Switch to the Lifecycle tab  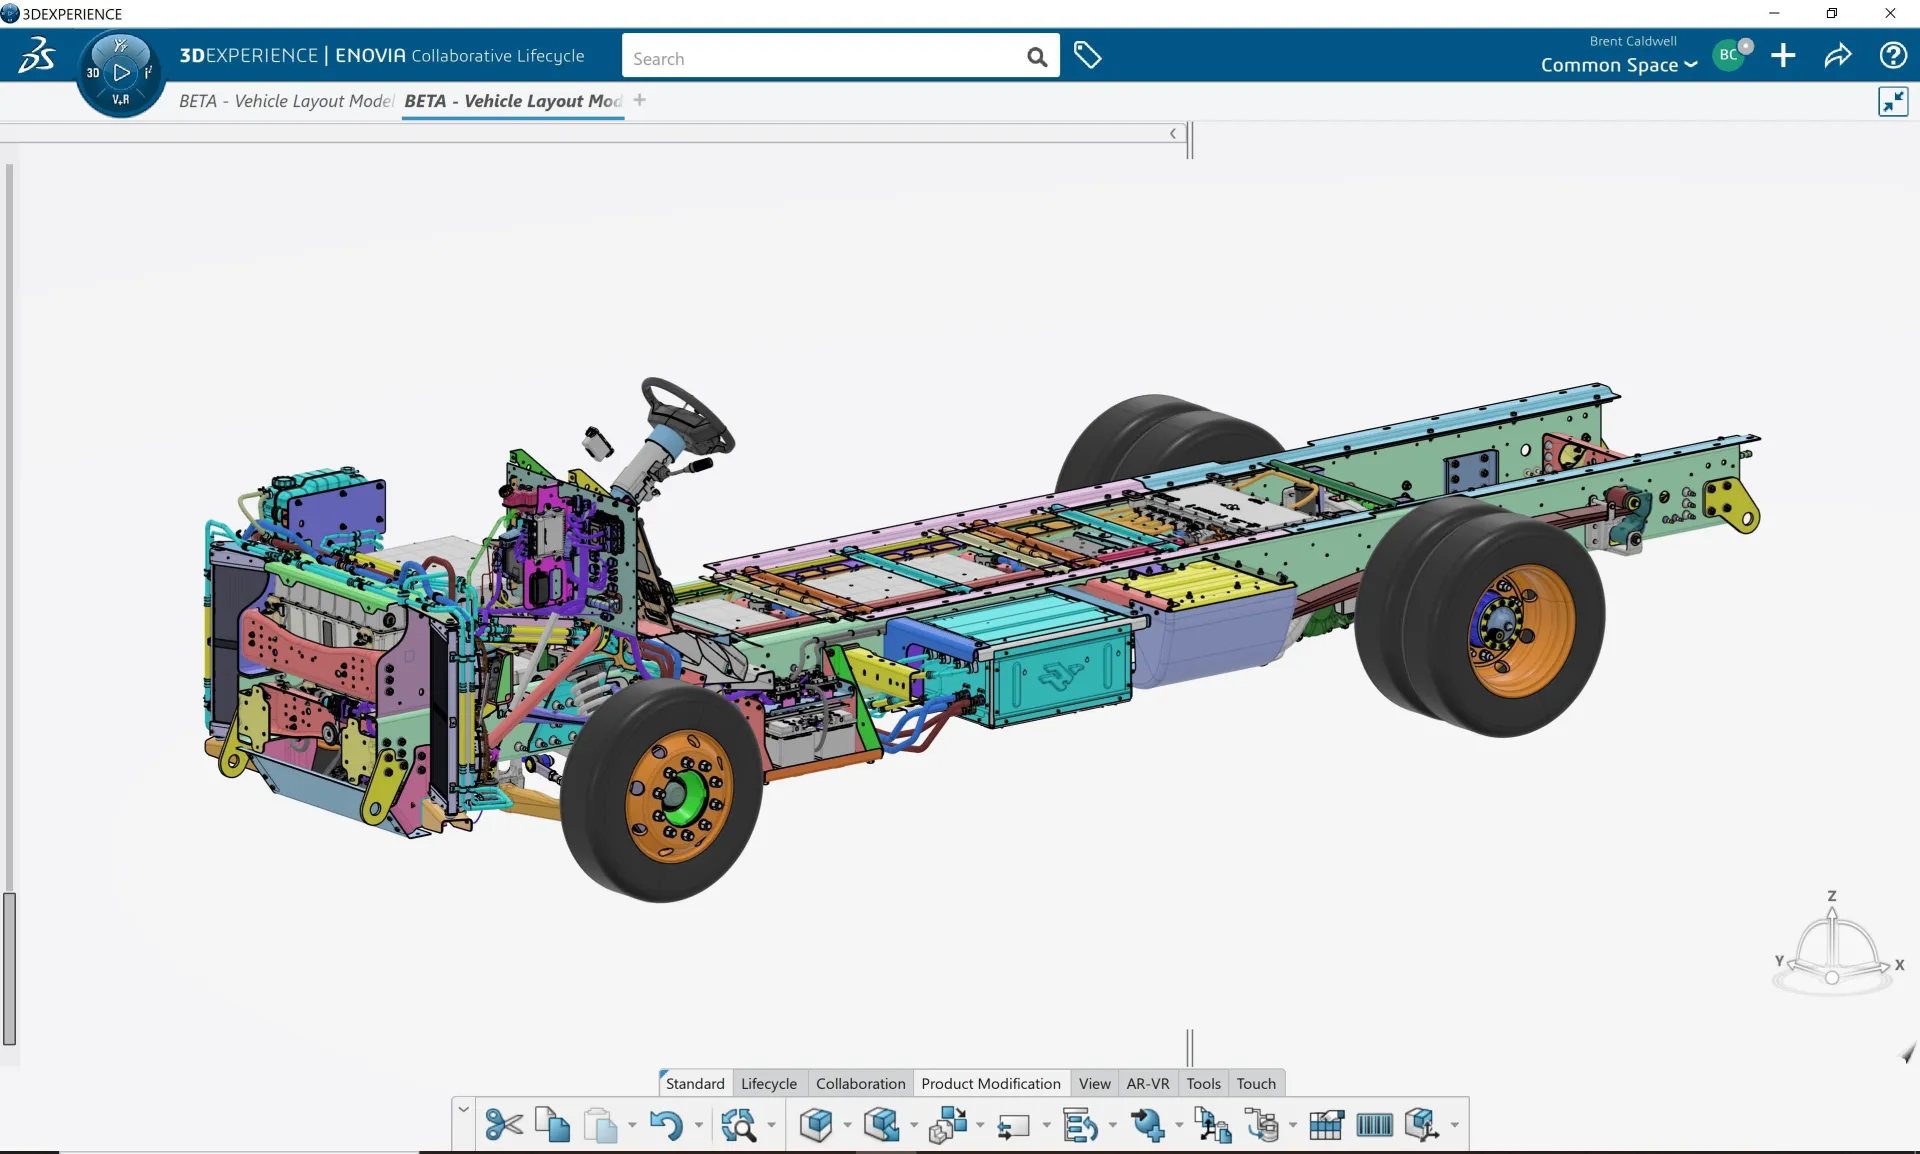click(768, 1083)
